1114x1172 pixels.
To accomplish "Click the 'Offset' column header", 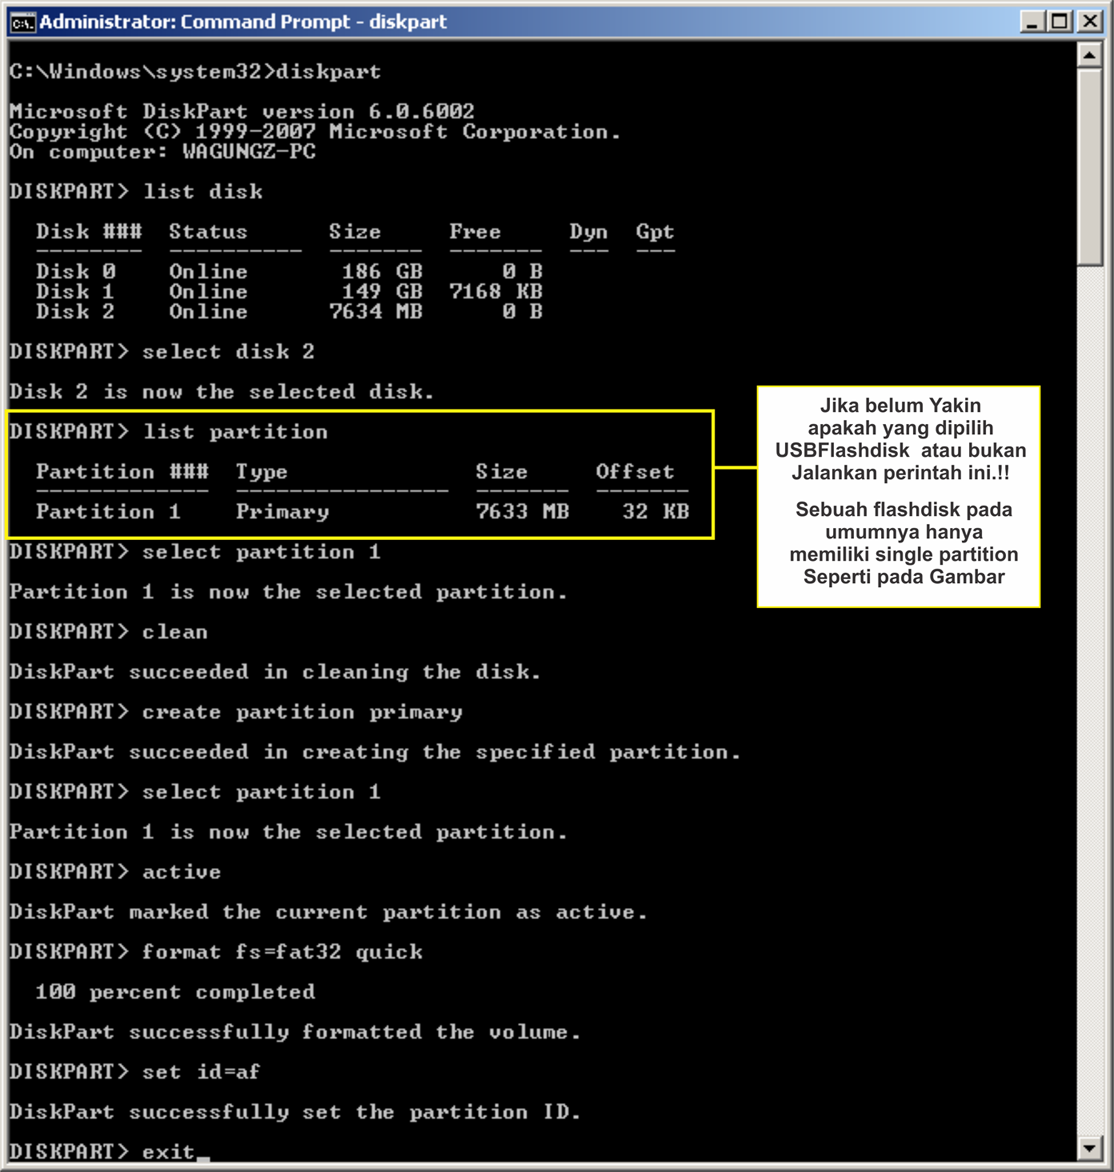I will (x=635, y=472).
